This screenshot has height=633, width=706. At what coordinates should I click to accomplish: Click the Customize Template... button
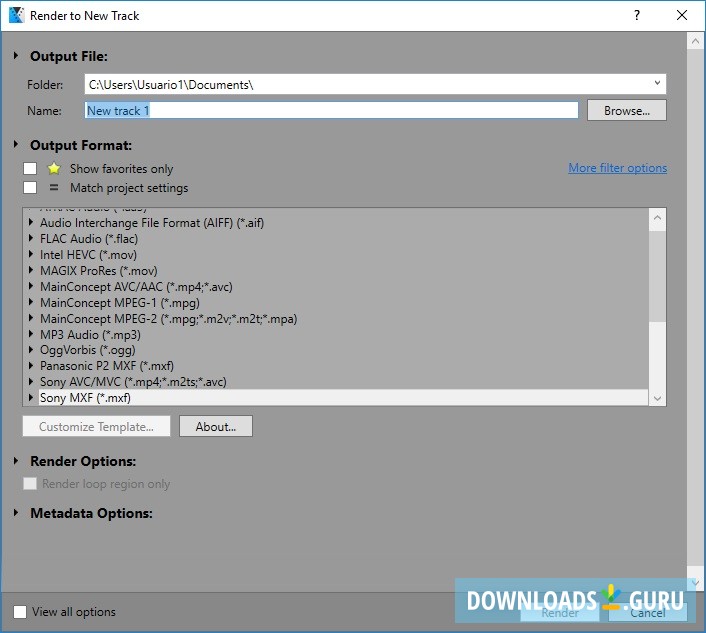pyautogui.click(x=96, y=426)
